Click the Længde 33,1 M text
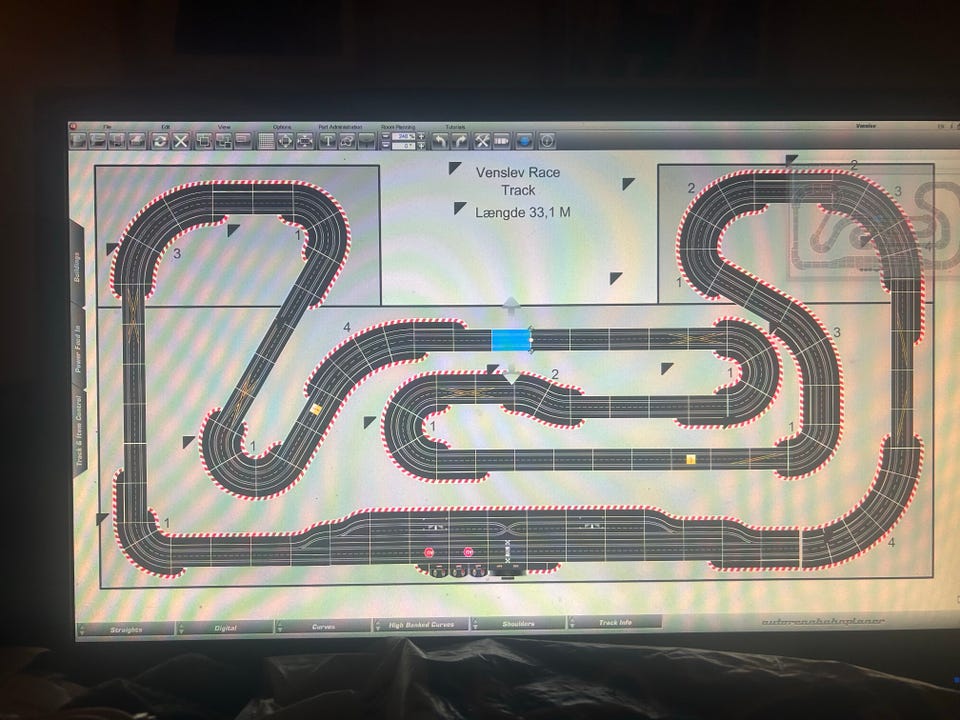 (x=523, y=212)
